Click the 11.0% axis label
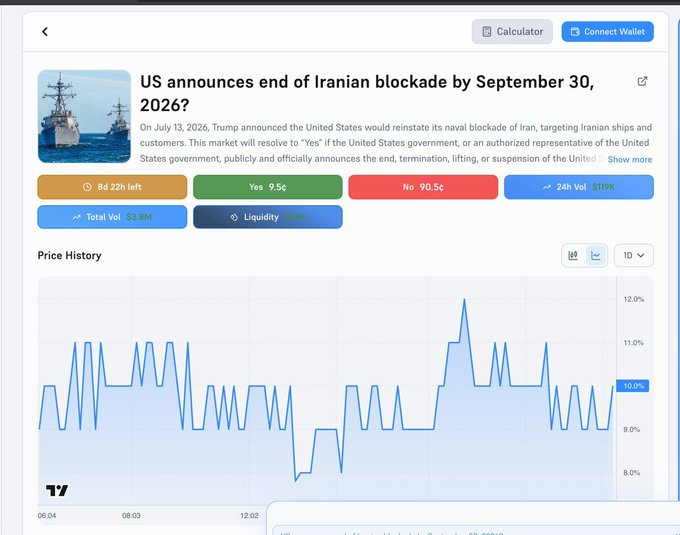 coord(634,343)
